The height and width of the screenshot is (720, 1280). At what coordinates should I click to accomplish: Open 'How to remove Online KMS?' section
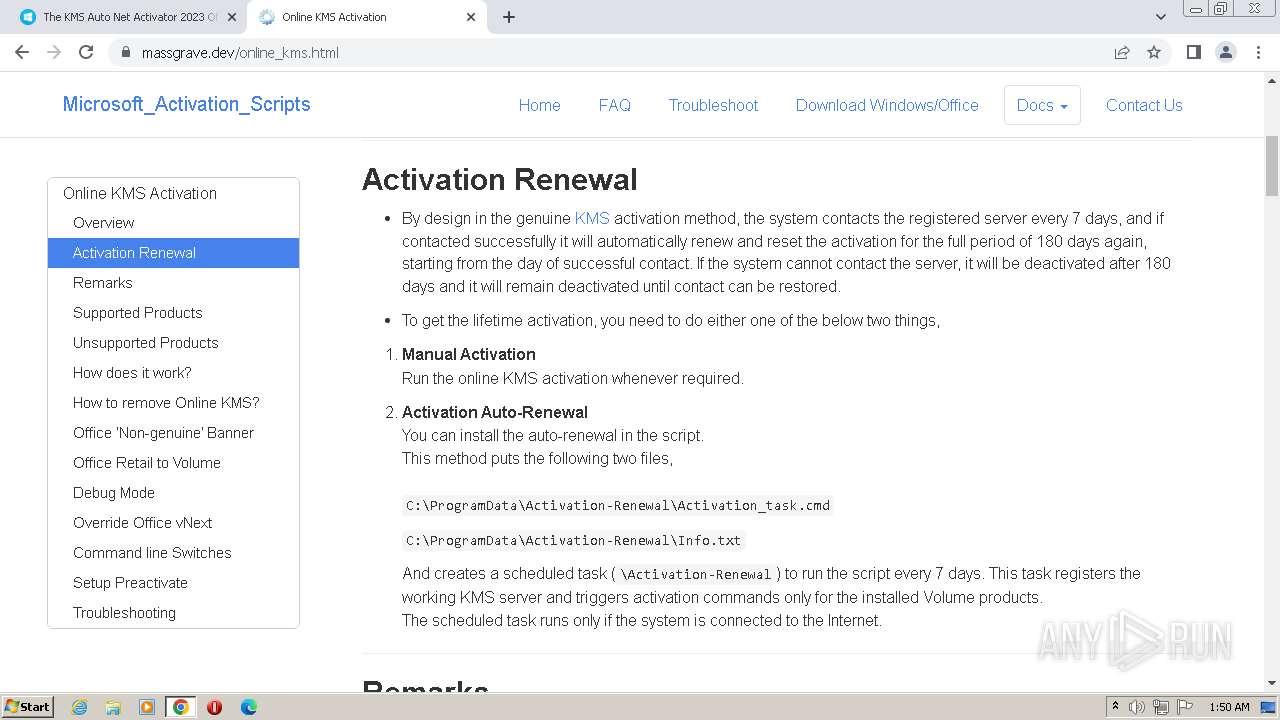coord(173,403)
